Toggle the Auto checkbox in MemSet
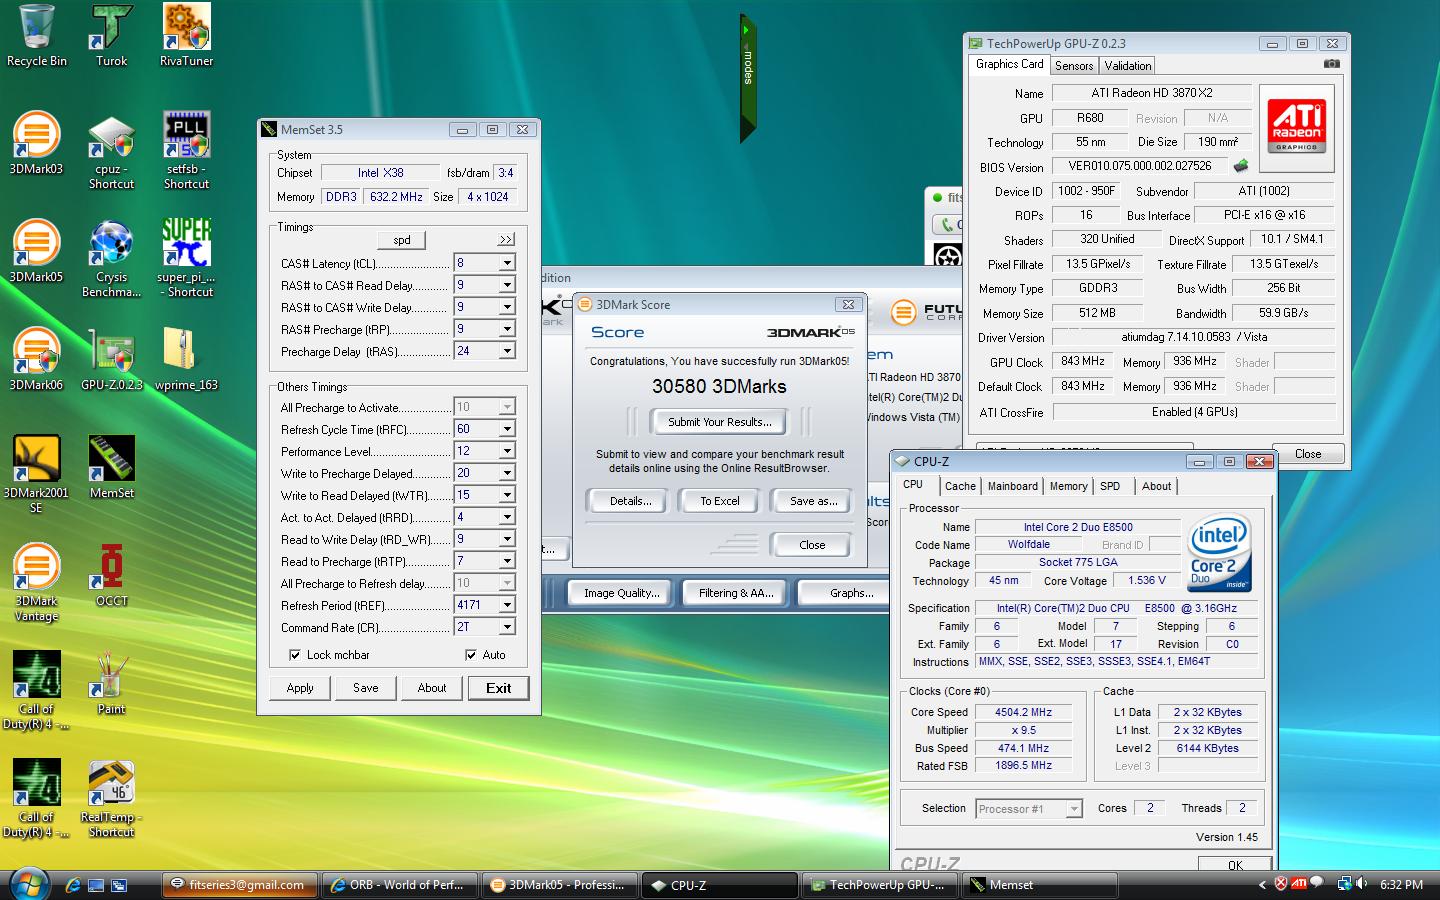Screen dimensions: 1440x900 tap(471, 655)
